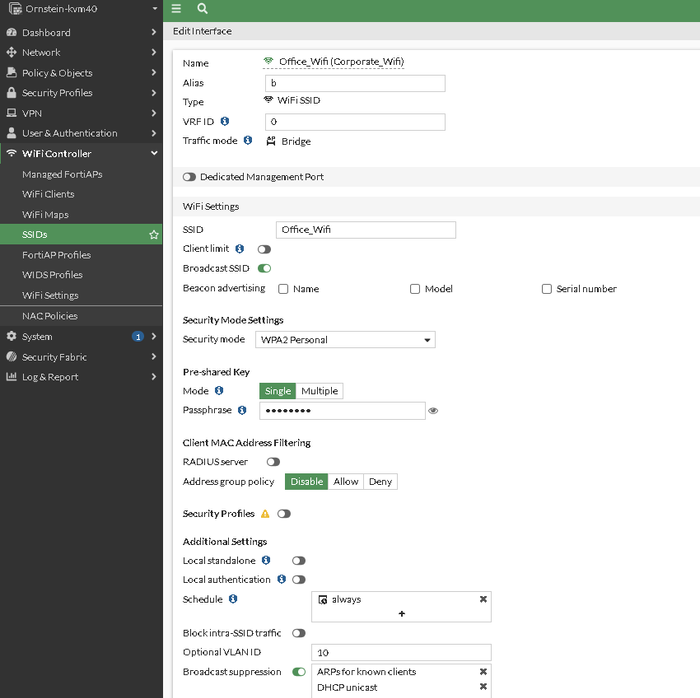Add a schedule with the plus icon

[402, 614]
